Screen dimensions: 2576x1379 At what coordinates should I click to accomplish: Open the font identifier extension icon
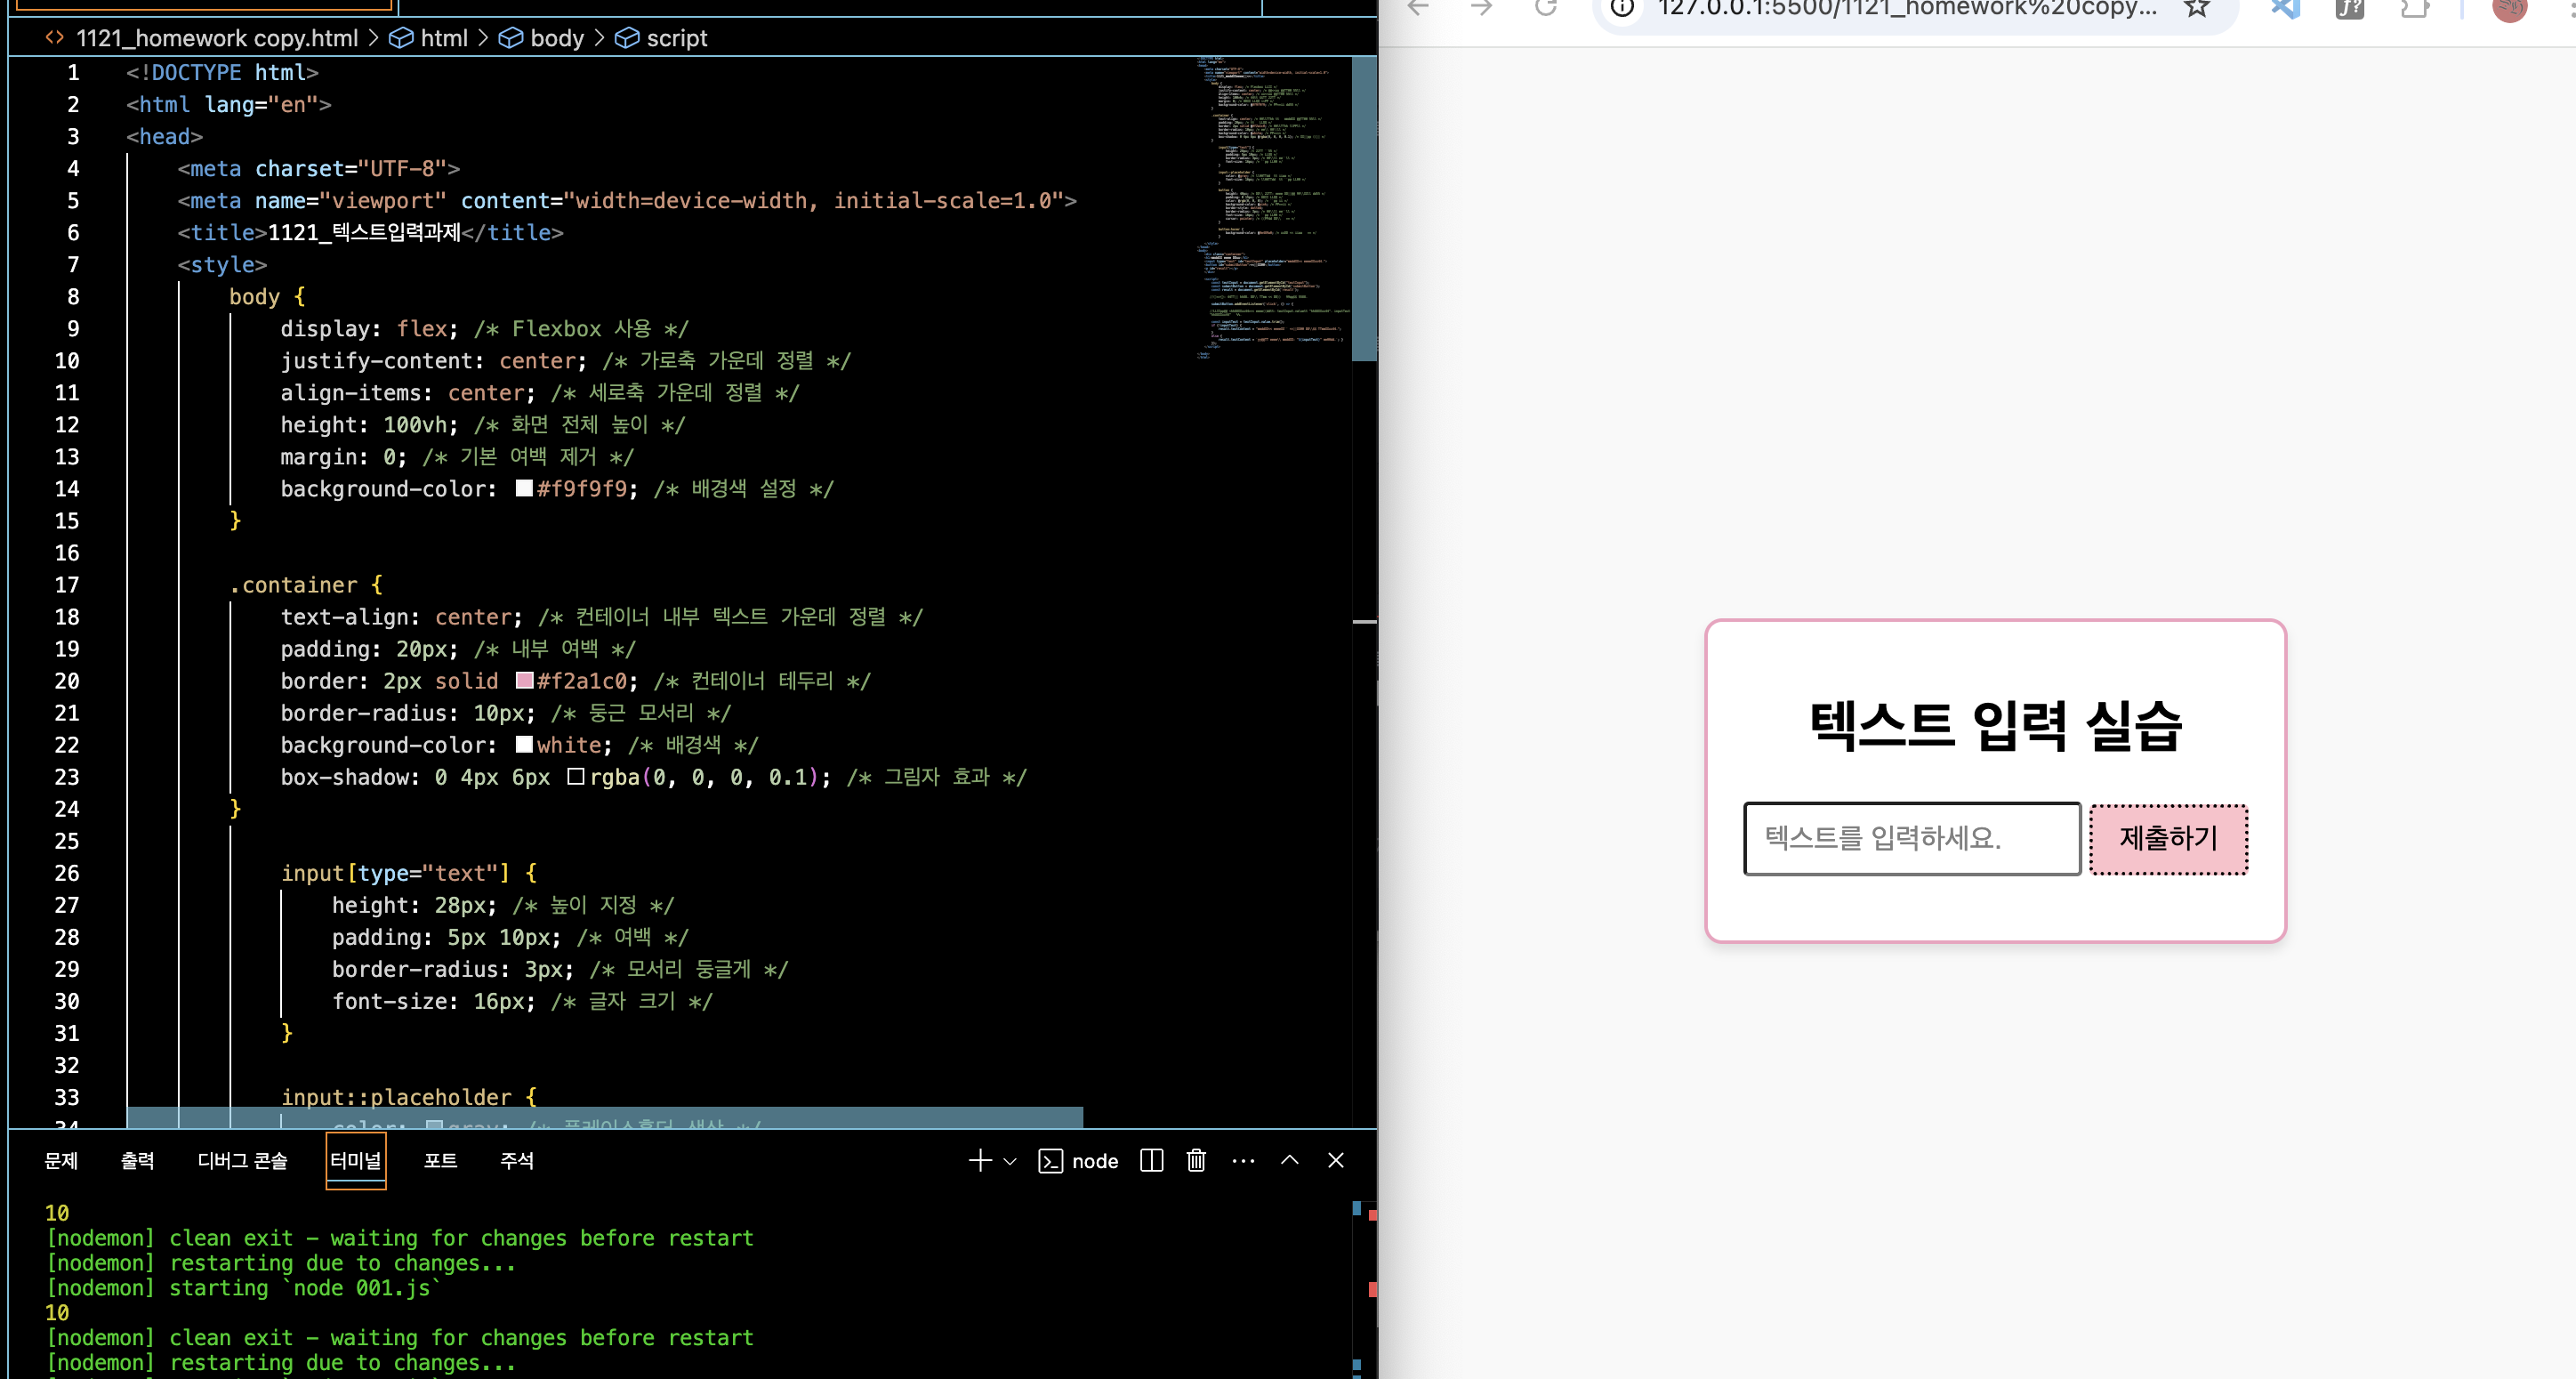tap(2349, 8)
